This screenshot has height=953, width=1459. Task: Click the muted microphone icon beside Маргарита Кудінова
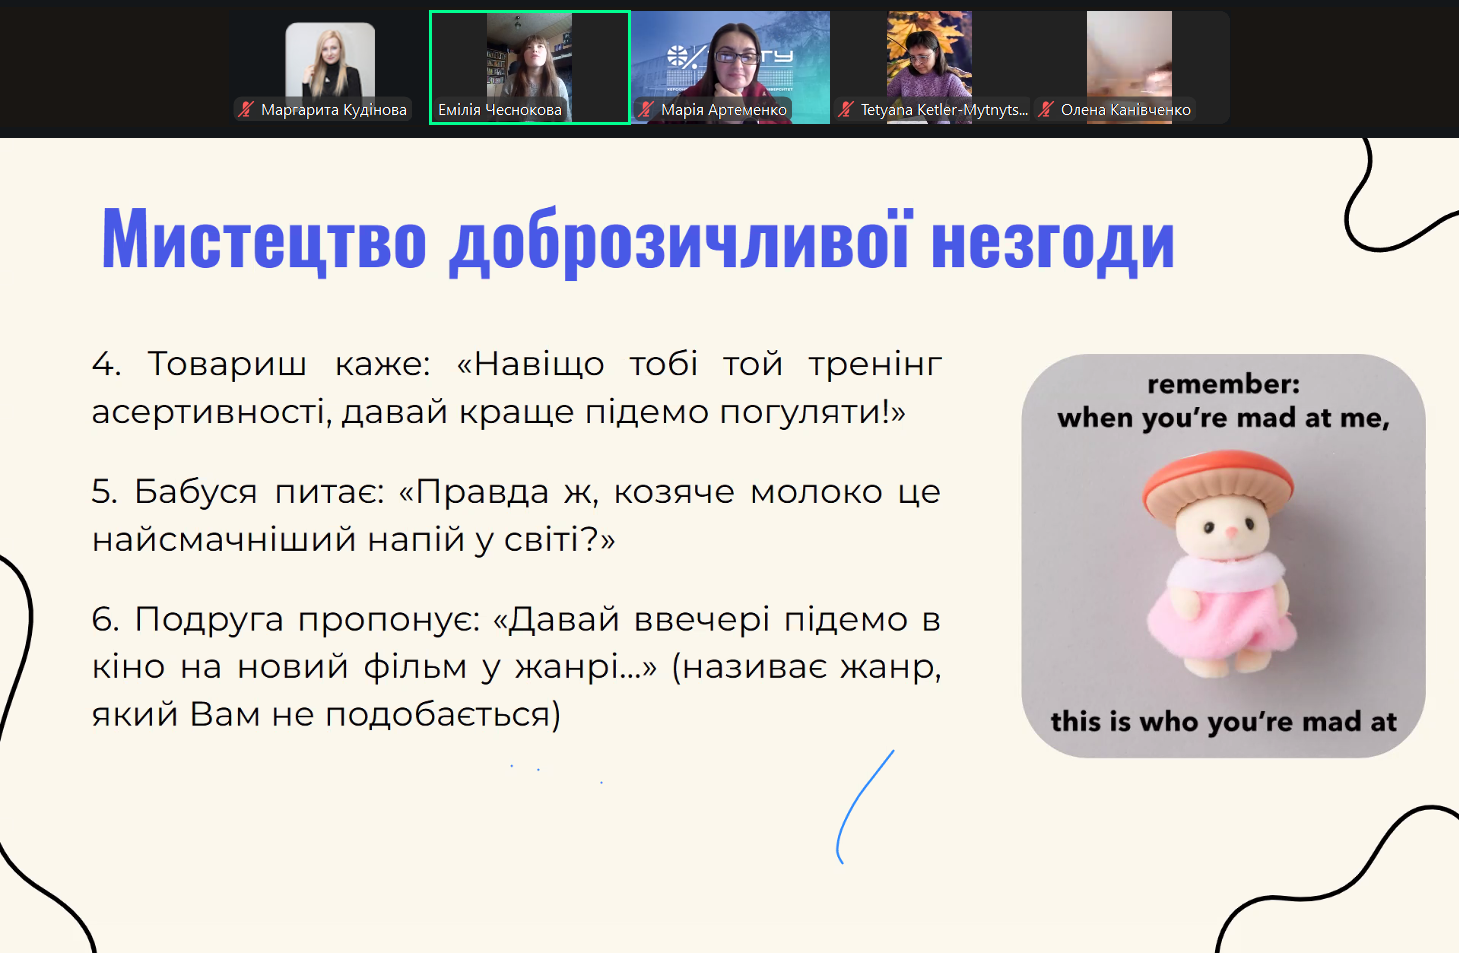click(246, 110)
